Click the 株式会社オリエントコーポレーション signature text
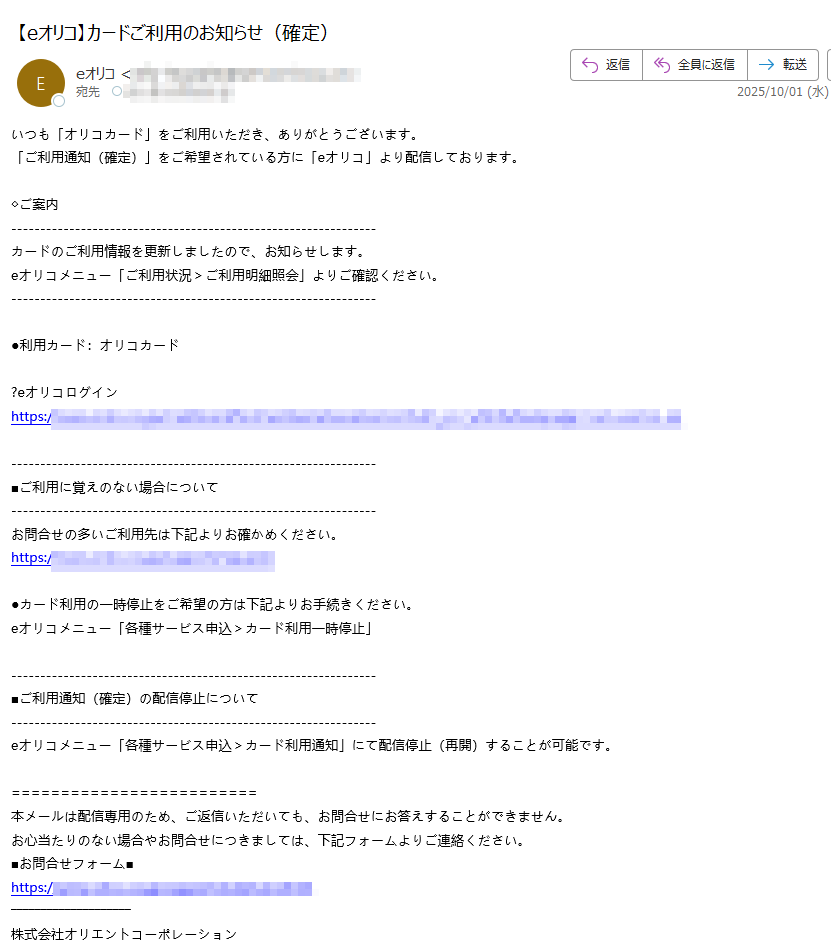The width and height of the screenshot is (831, 944). pos(121,934)
